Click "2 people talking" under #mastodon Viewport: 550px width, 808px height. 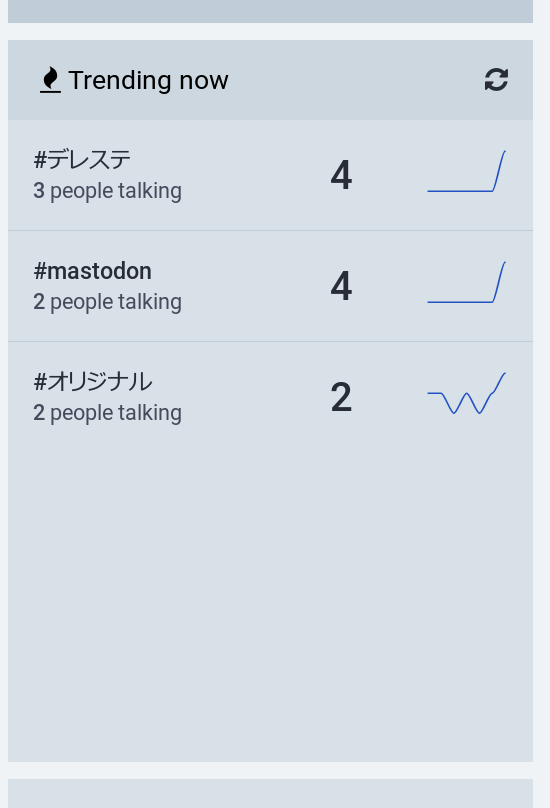pos(107,302)
